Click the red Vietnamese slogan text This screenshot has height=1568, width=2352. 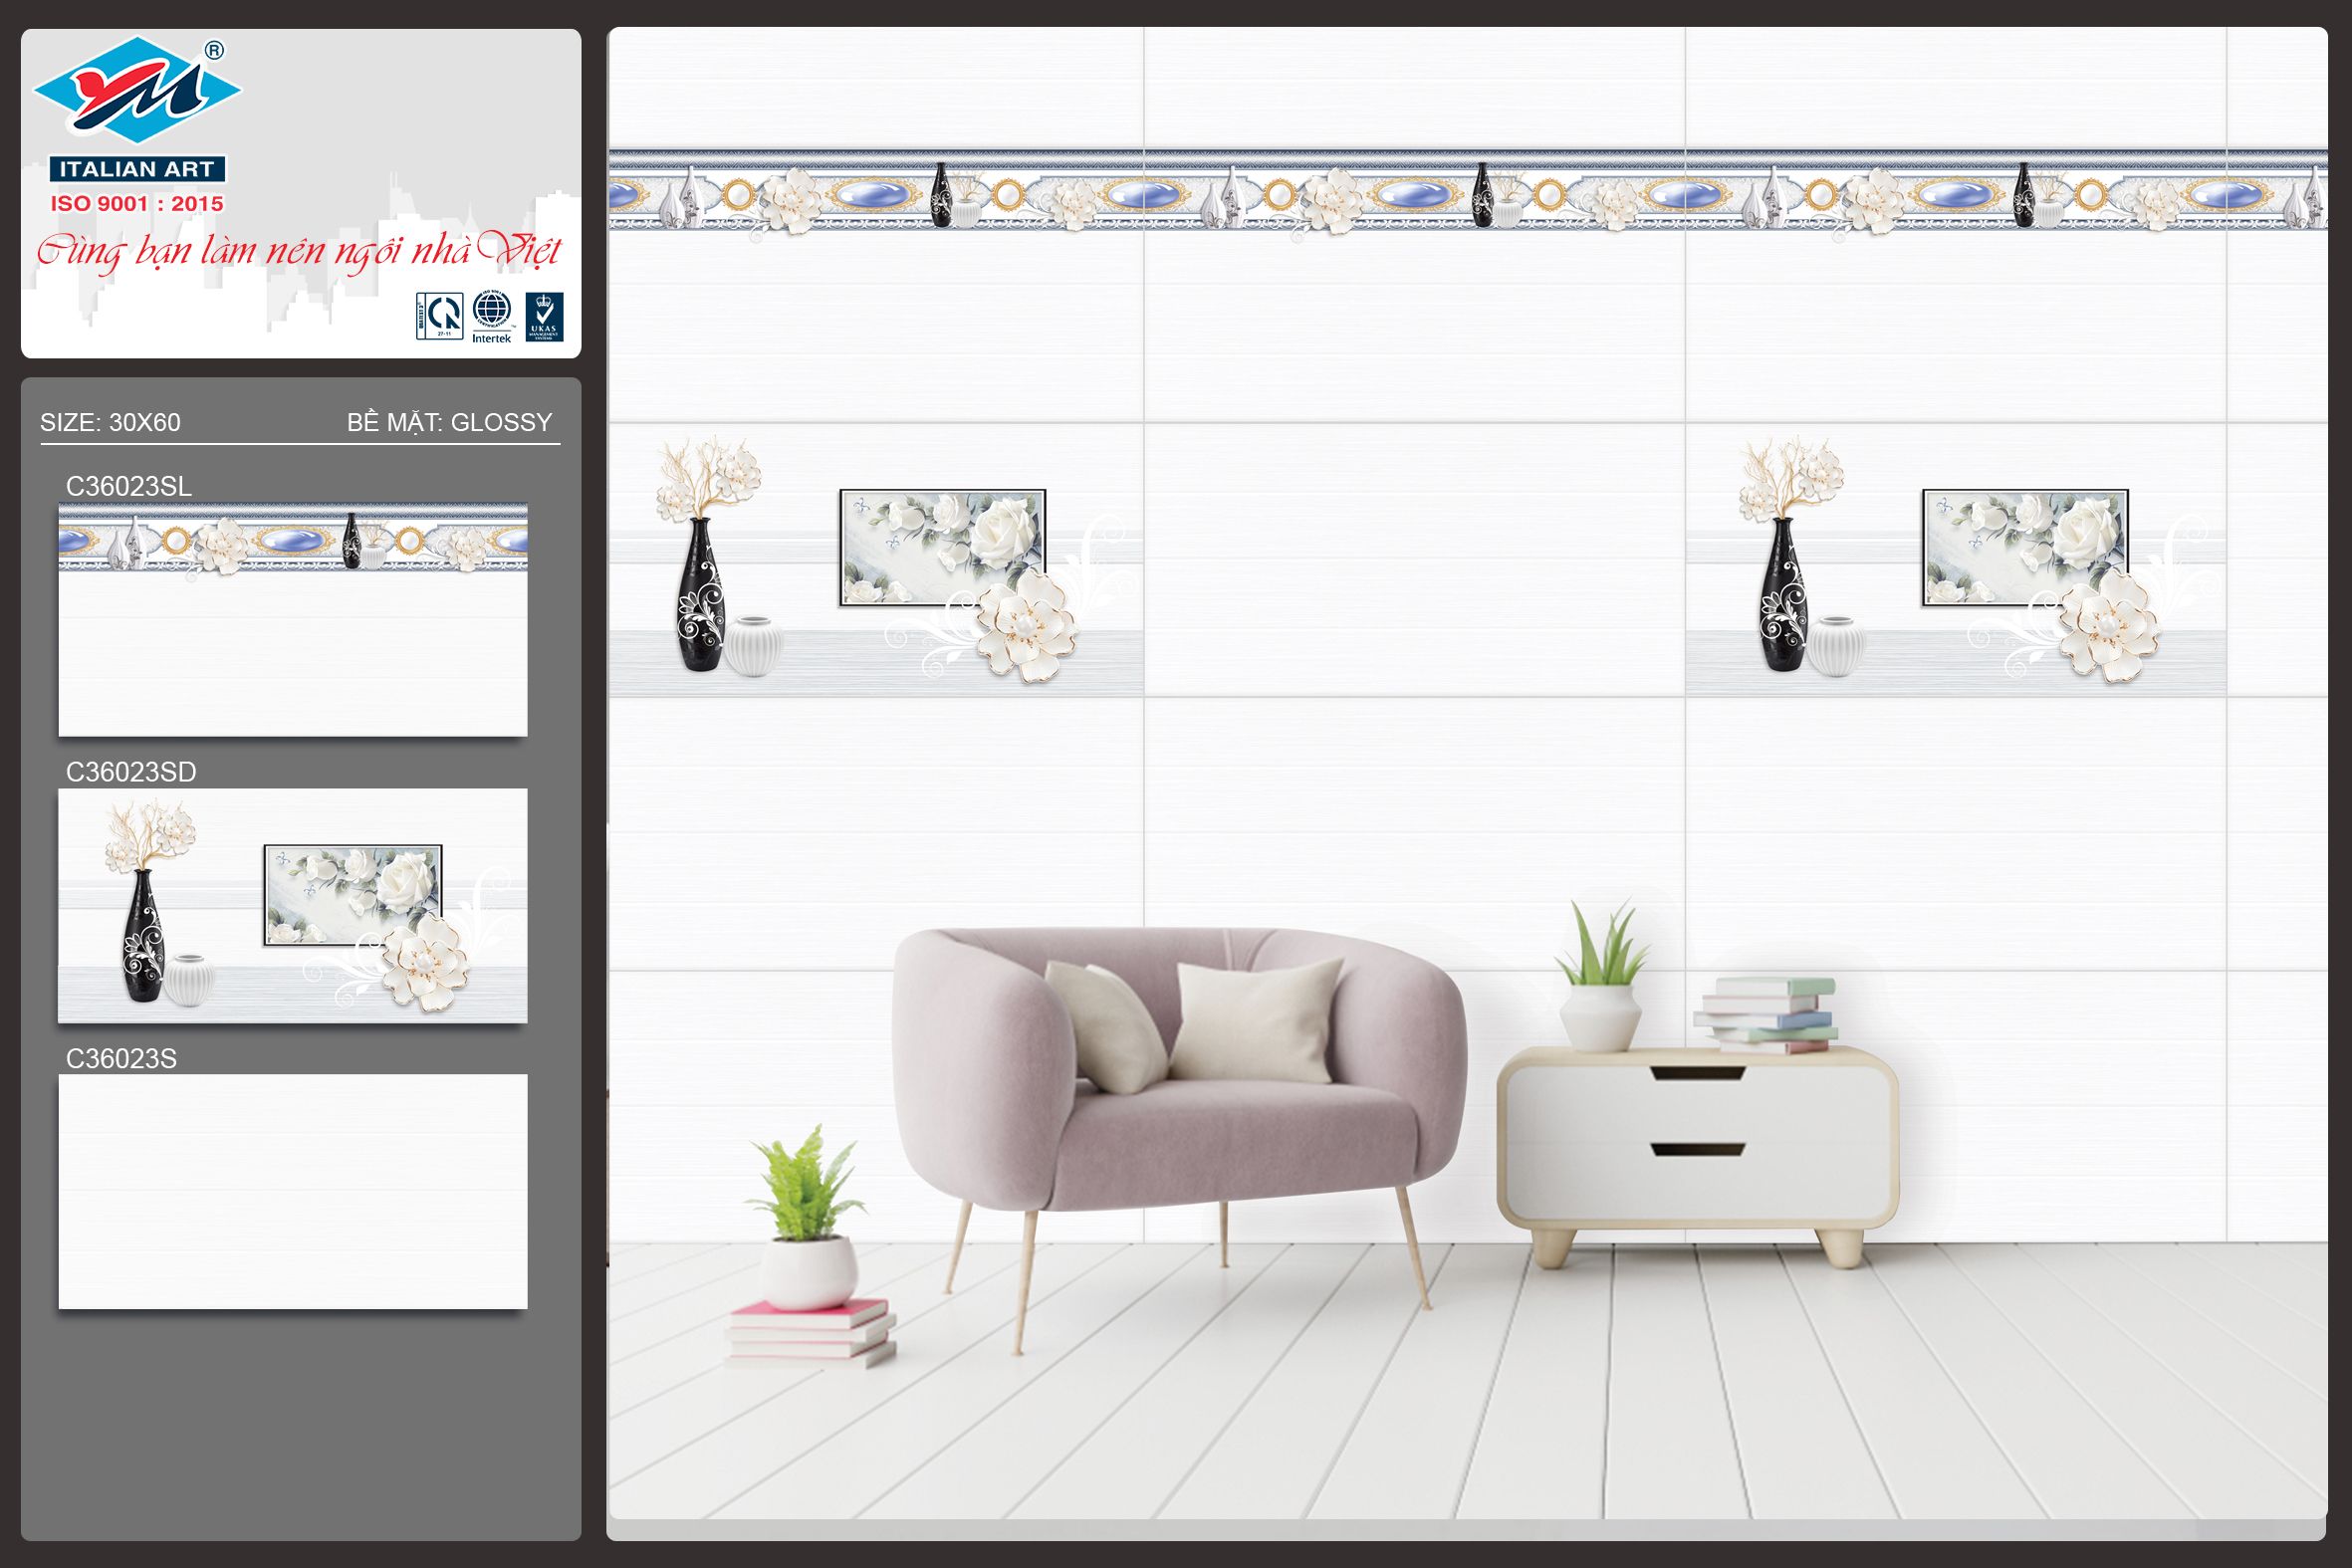299,250
